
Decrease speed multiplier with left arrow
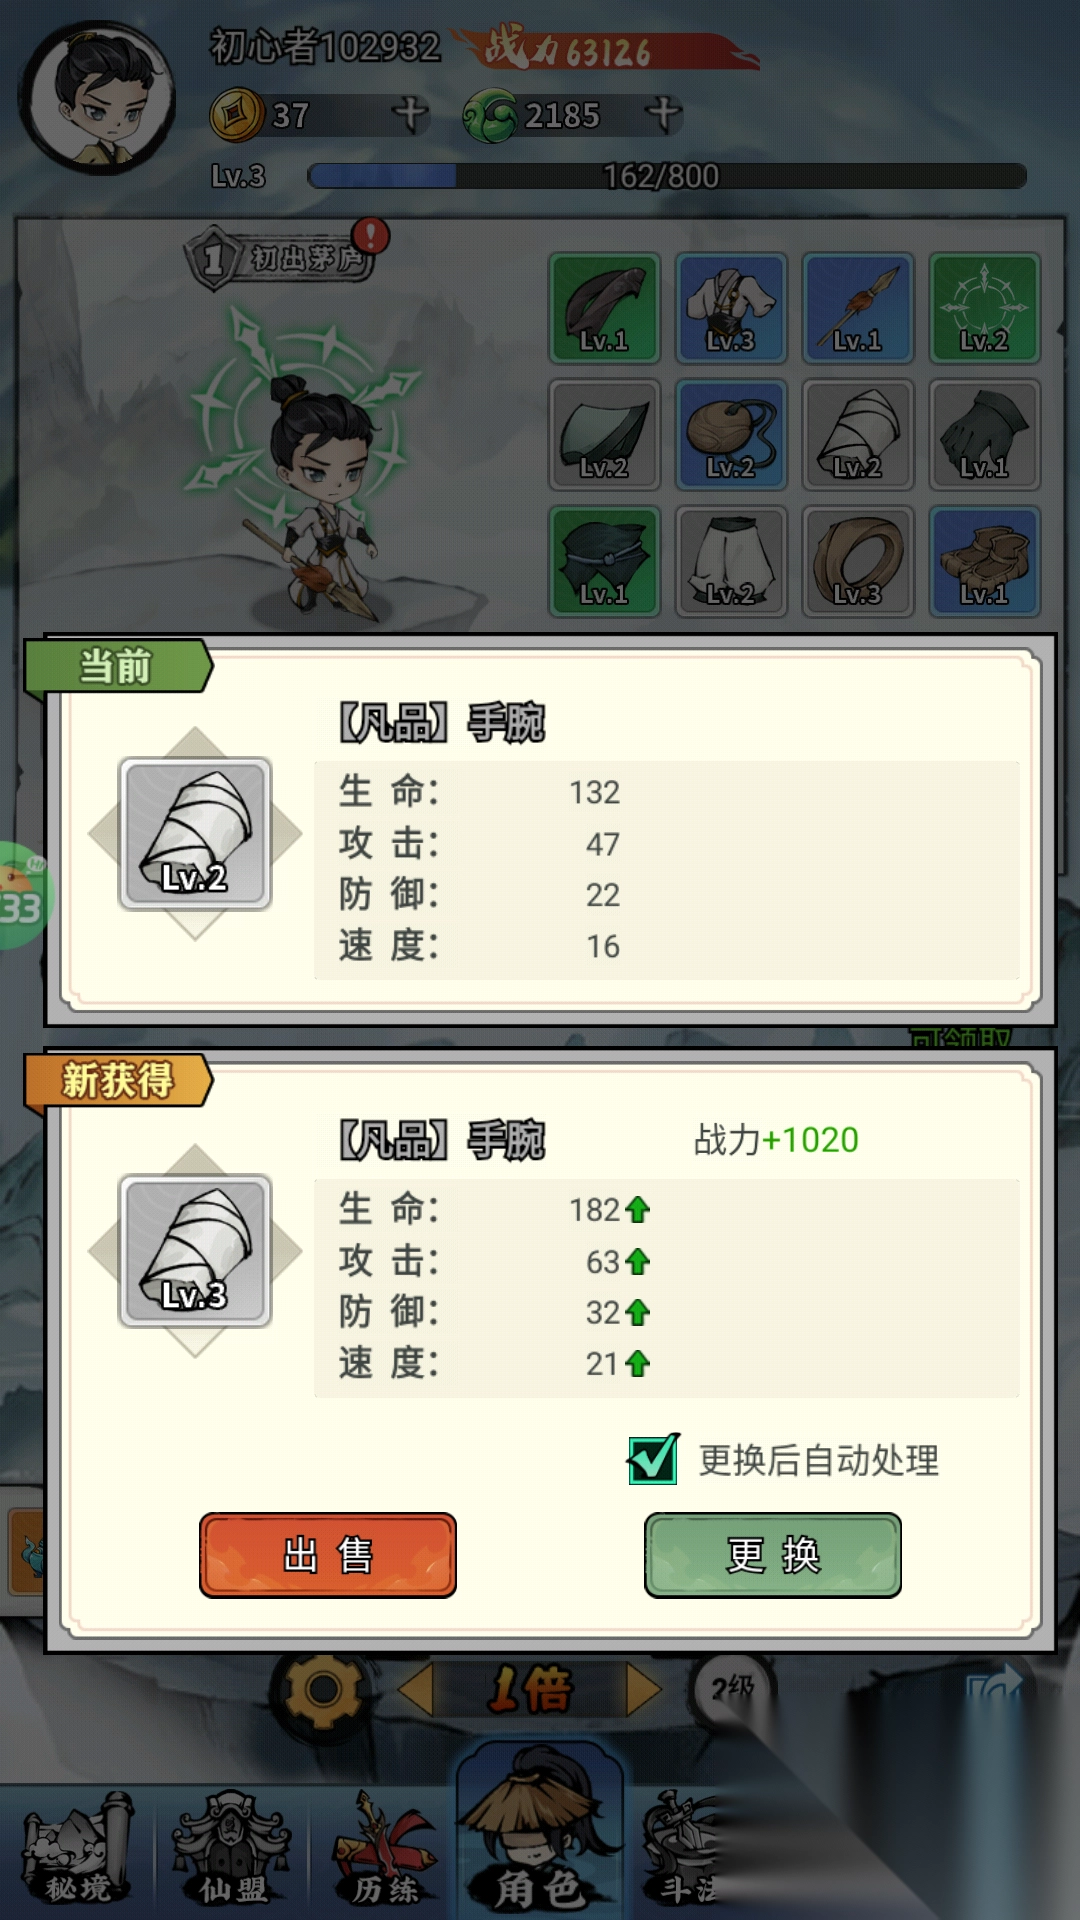(416, 1689)
